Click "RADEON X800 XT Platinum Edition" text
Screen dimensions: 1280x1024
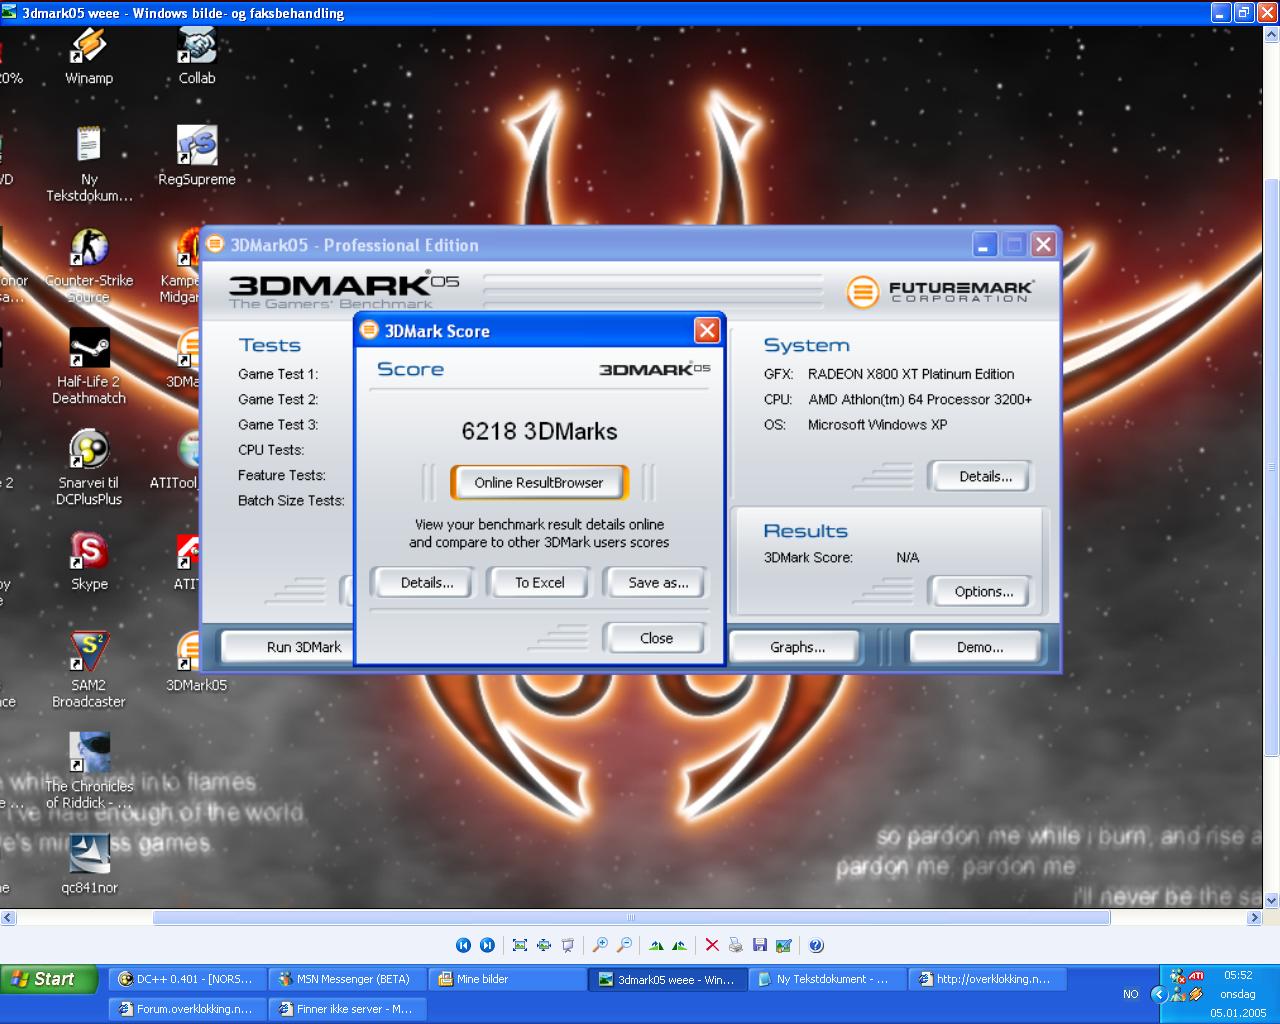[x=911, y=374]
